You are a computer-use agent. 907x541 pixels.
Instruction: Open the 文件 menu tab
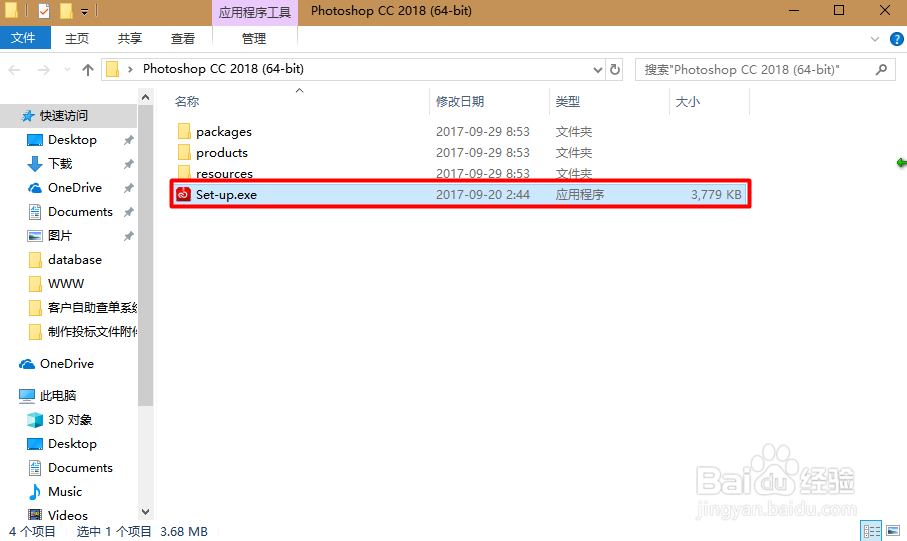point(25,38)
